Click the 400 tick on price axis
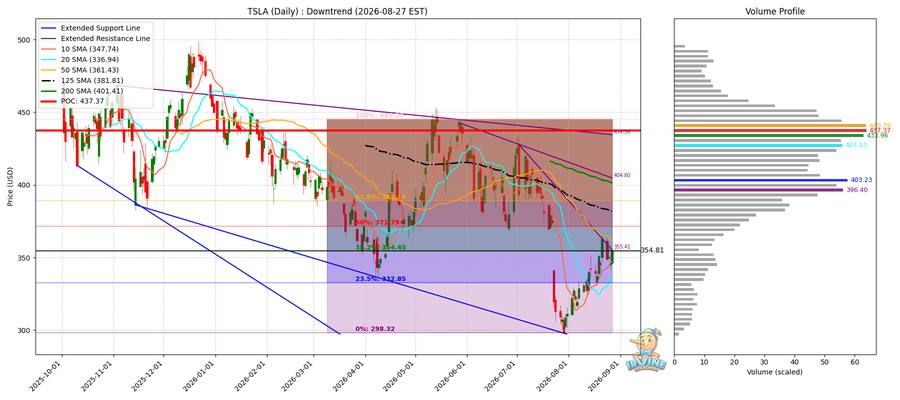Image resolution: width=900 pixels, height=400 pixels. (24, 185)
